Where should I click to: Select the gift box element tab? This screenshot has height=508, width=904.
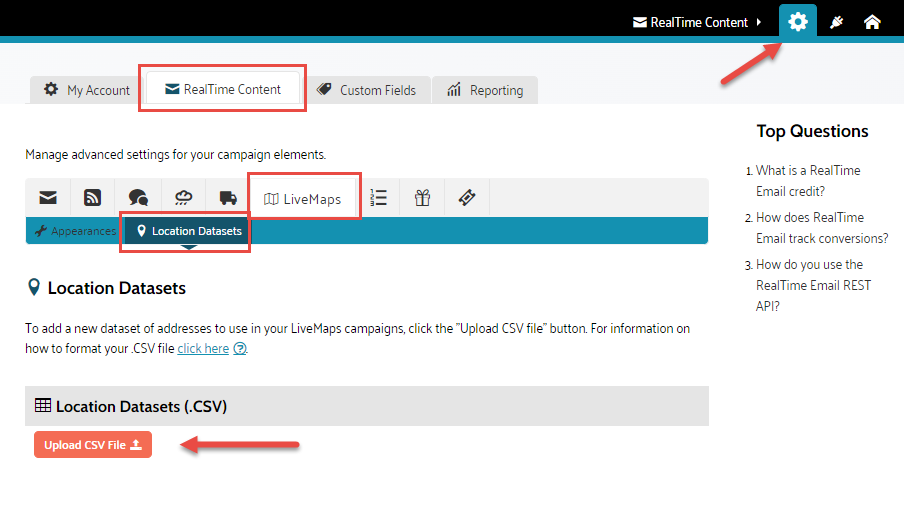click(x=423, y=198)
